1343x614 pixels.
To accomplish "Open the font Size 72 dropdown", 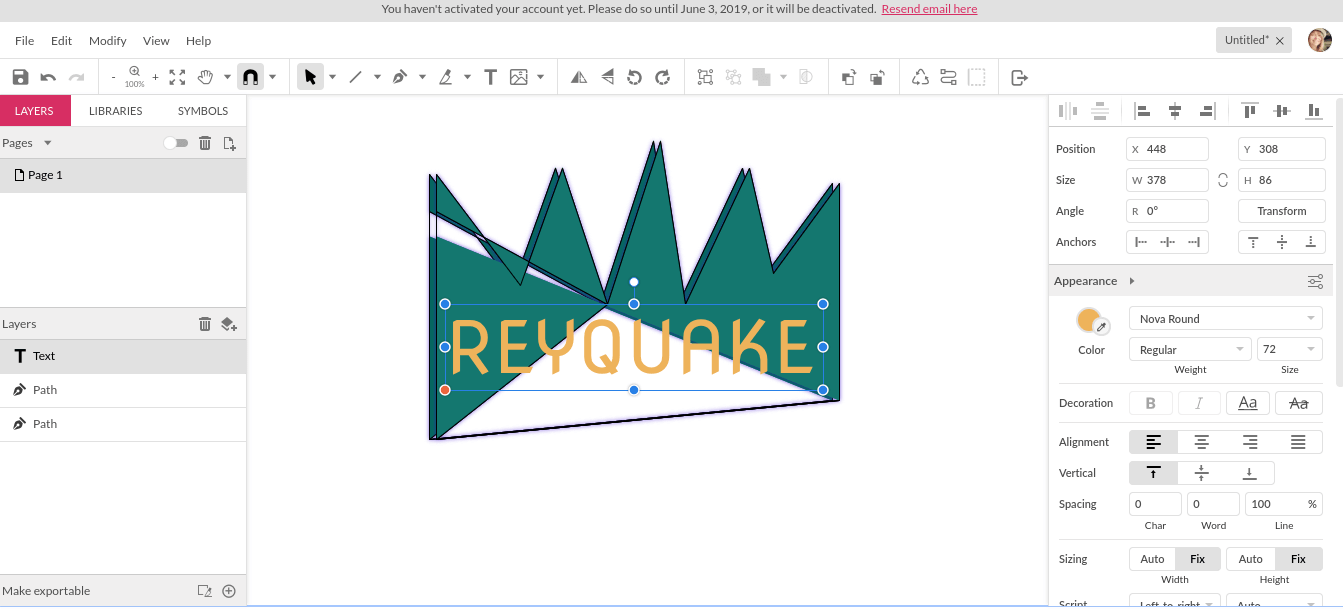I will click(x=1290, y=349).
